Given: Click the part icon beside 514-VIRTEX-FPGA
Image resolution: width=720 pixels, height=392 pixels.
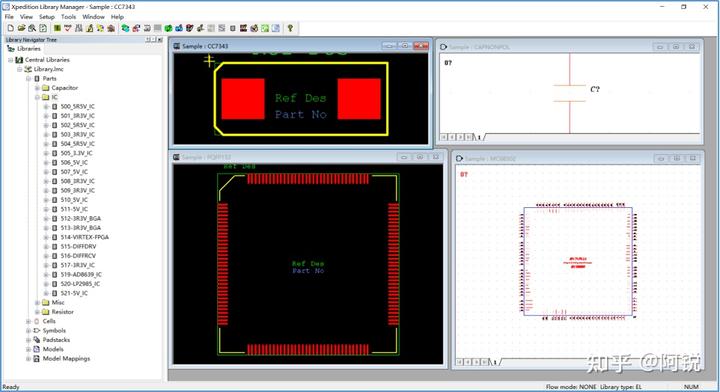Looking at the screenshot, I should (55, 237).
